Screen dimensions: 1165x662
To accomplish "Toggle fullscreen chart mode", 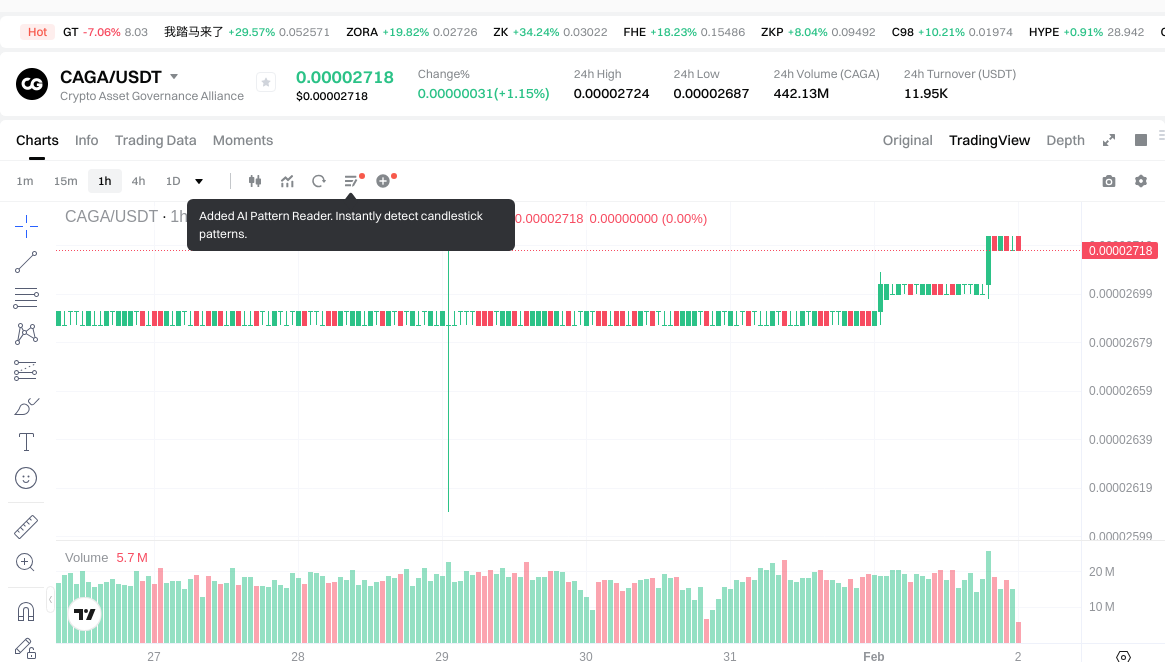I will (x=1108, y=140).
